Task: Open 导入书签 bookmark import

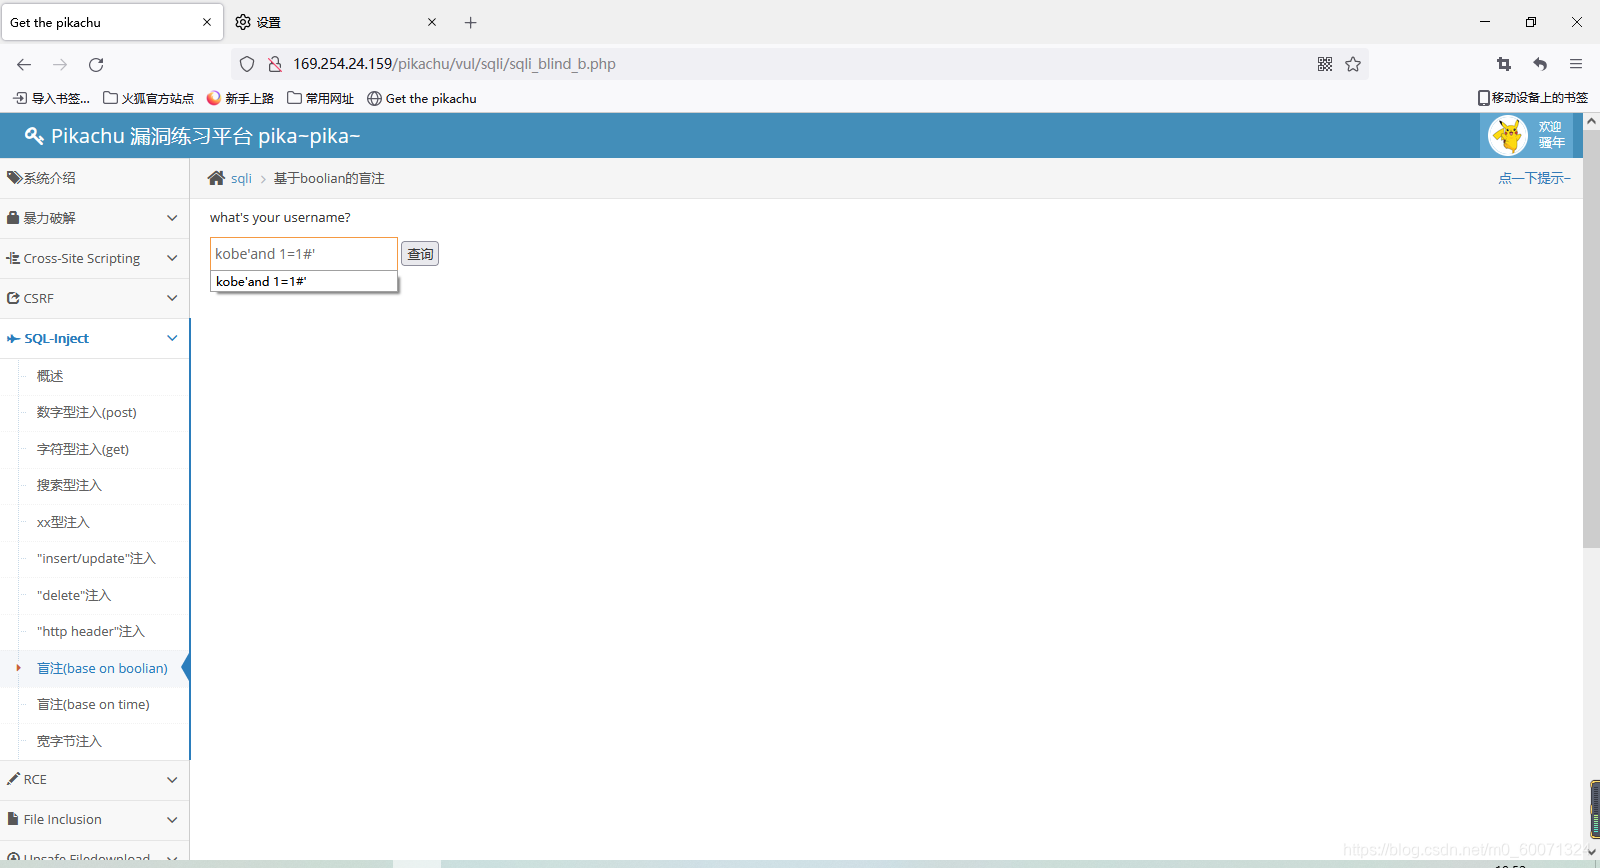Action: 51,98
